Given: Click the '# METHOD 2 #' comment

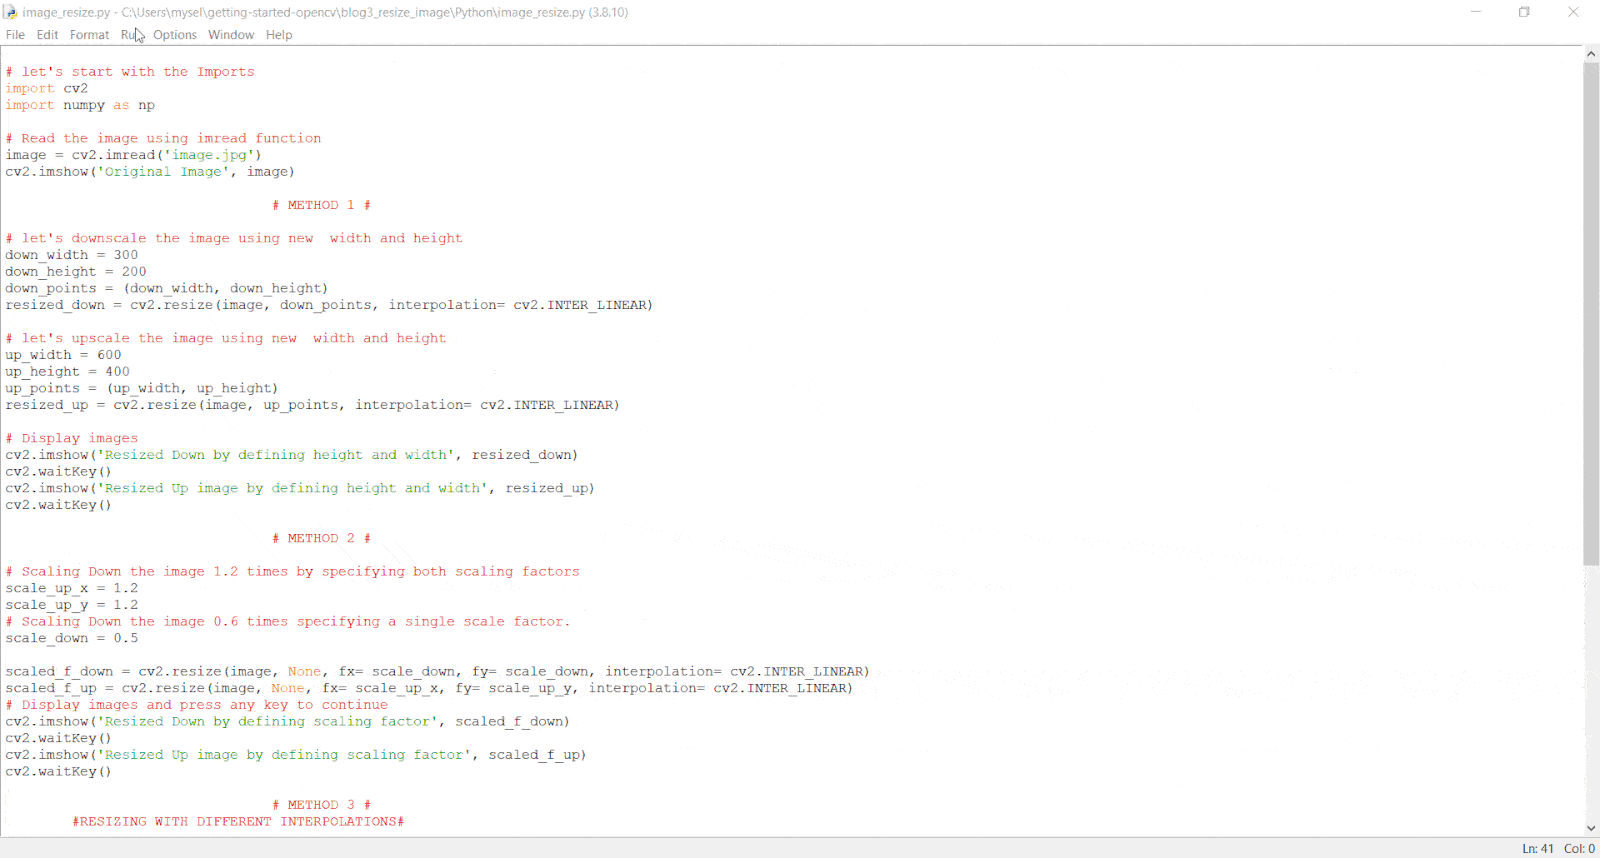Looking at the screenshot, I should point(322,538).
